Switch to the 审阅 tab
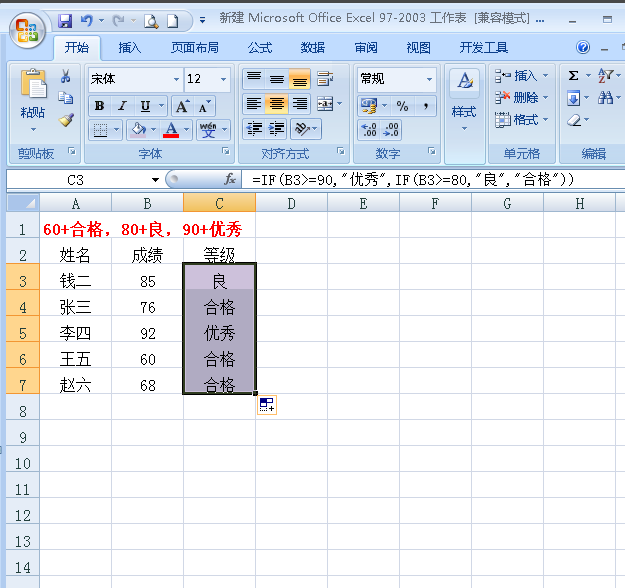625x588 pixels. (366, 48)
